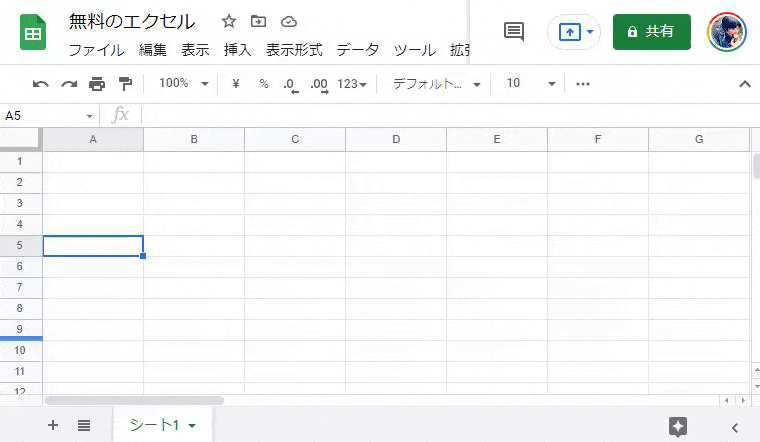Image resolution: width=760 pixels, height=442 pixels.
Task: Open the 123 number format dropdown
Action: point(352,84)
